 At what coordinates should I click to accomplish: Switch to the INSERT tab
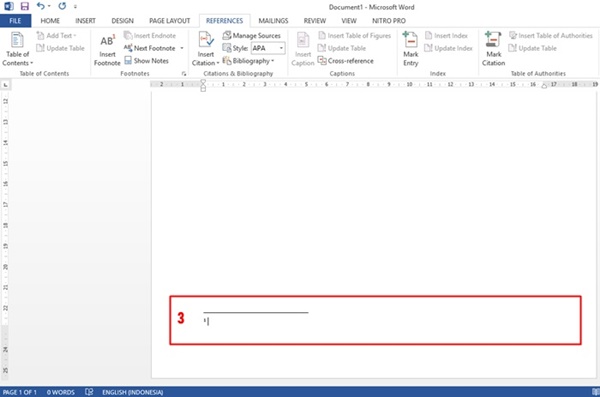pyautogui.click(x=85, y=21)
